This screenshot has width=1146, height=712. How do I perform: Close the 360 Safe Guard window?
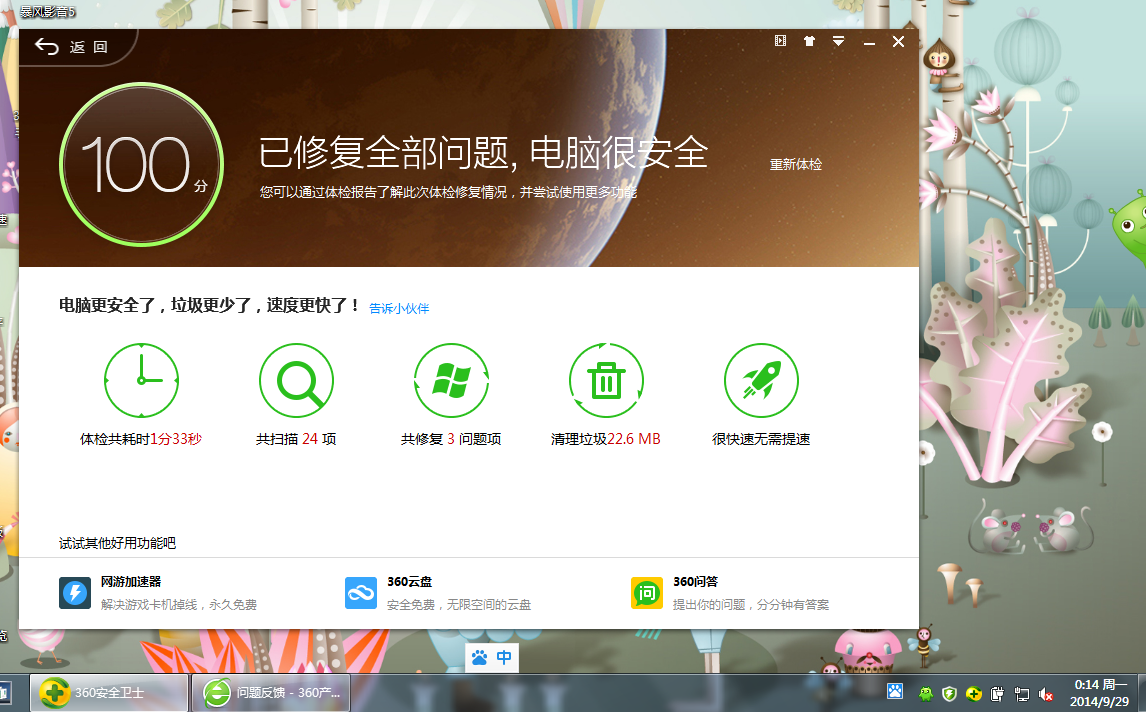click(x=898, y=42)
